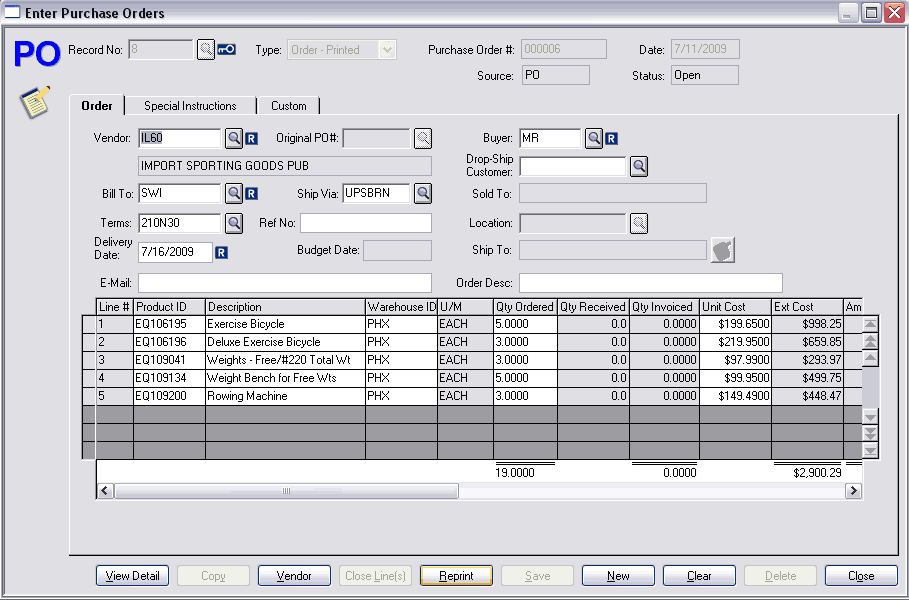This screenshot has width=909, height=600.
Task: Open the Drop-Ship Customer lookup icon
Action: (x=639, y=166)
